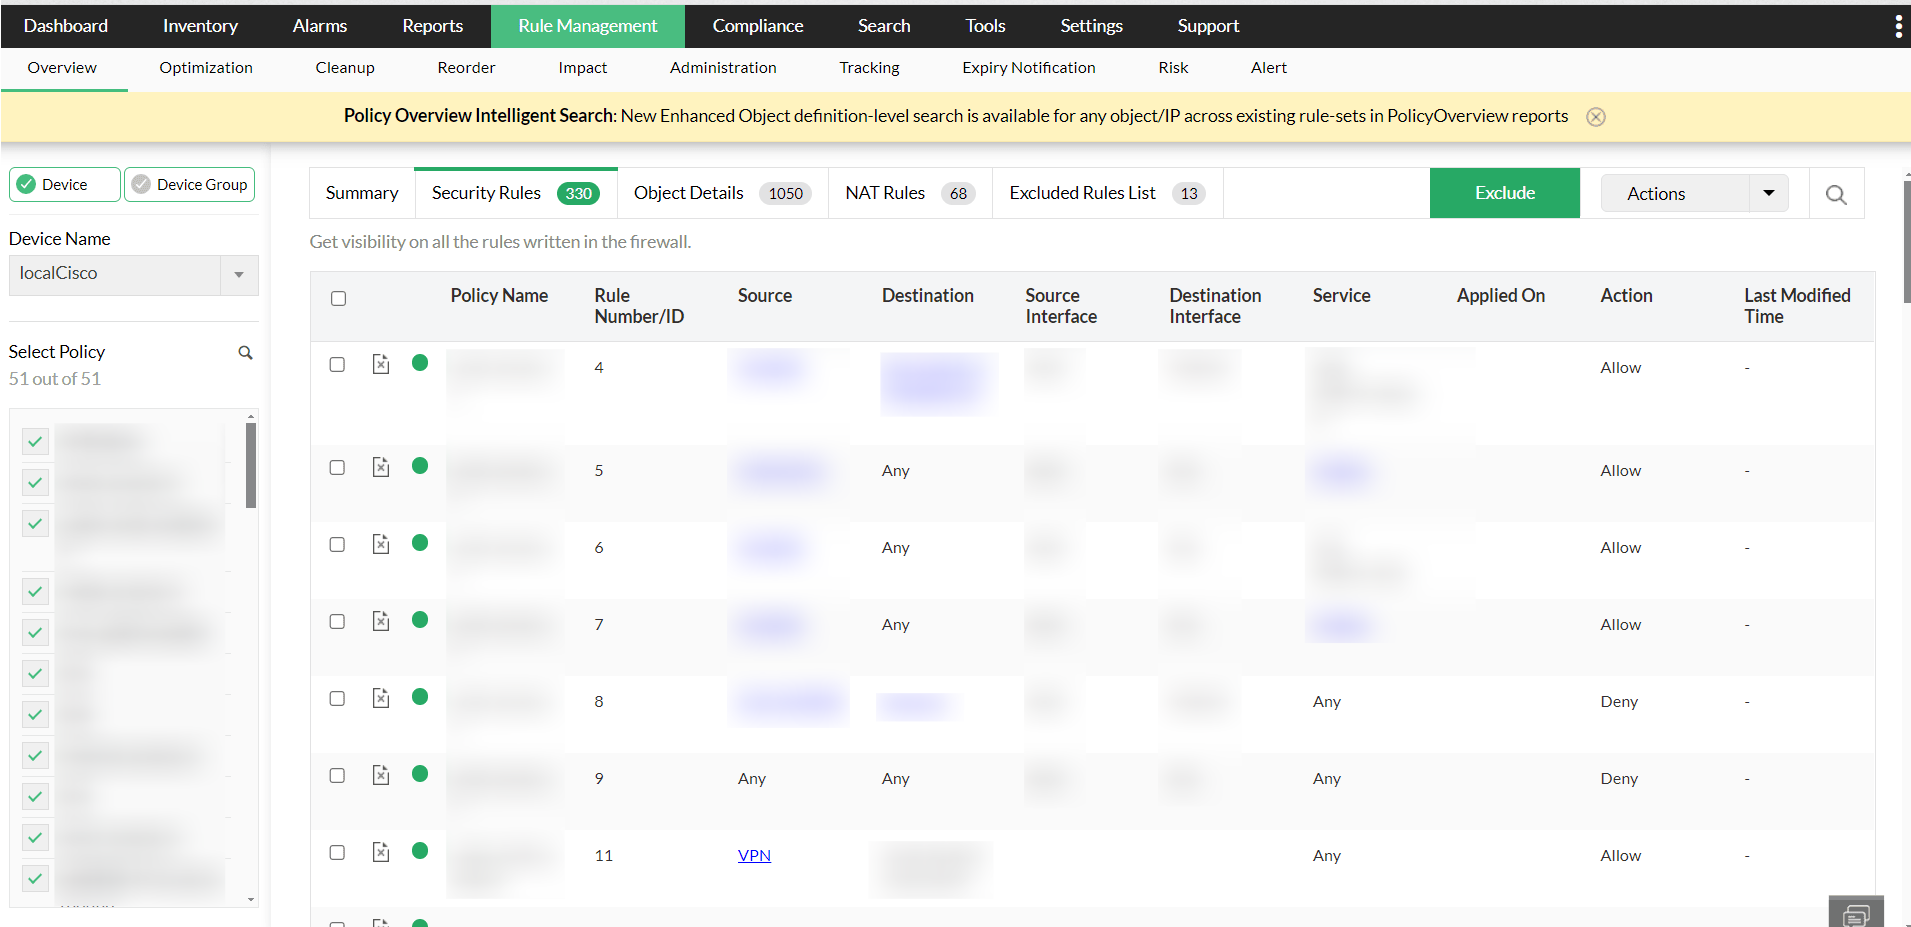This screenshot has height=927, width=1911.
Task: Open the Reports main tab
Action: [433, 26]
